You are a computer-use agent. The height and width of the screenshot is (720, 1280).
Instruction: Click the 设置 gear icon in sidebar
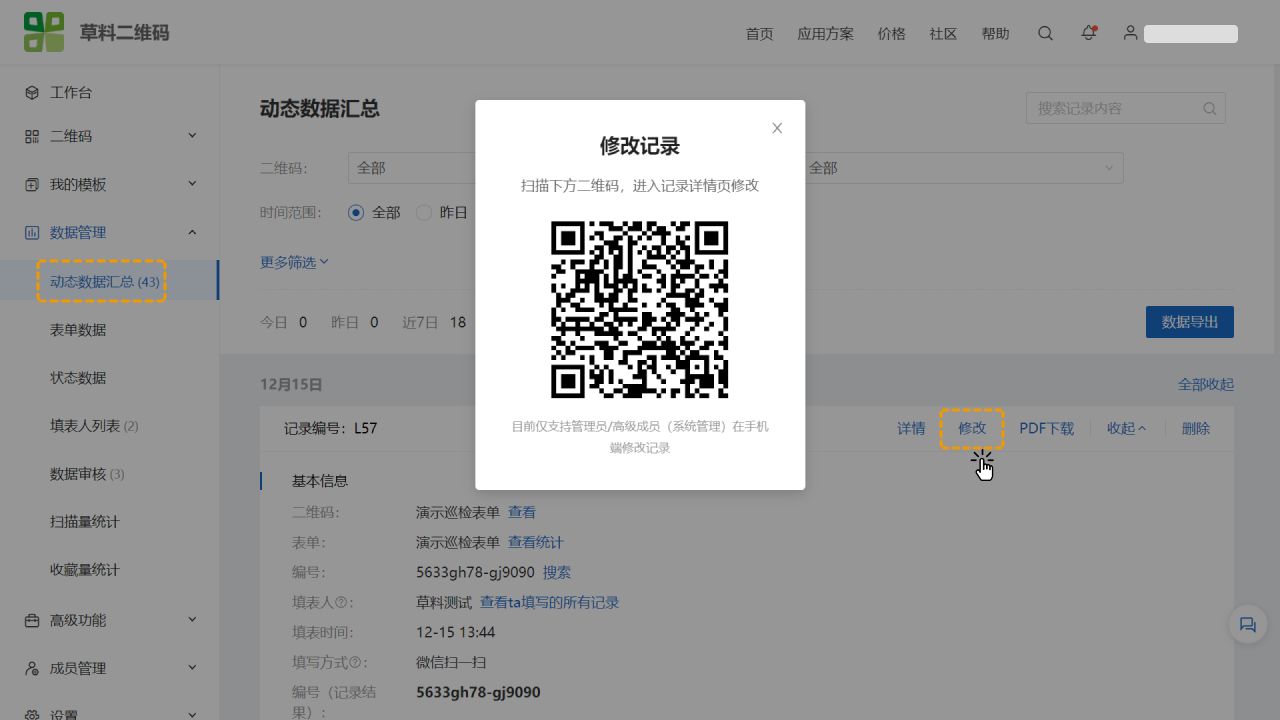point(32,715)
